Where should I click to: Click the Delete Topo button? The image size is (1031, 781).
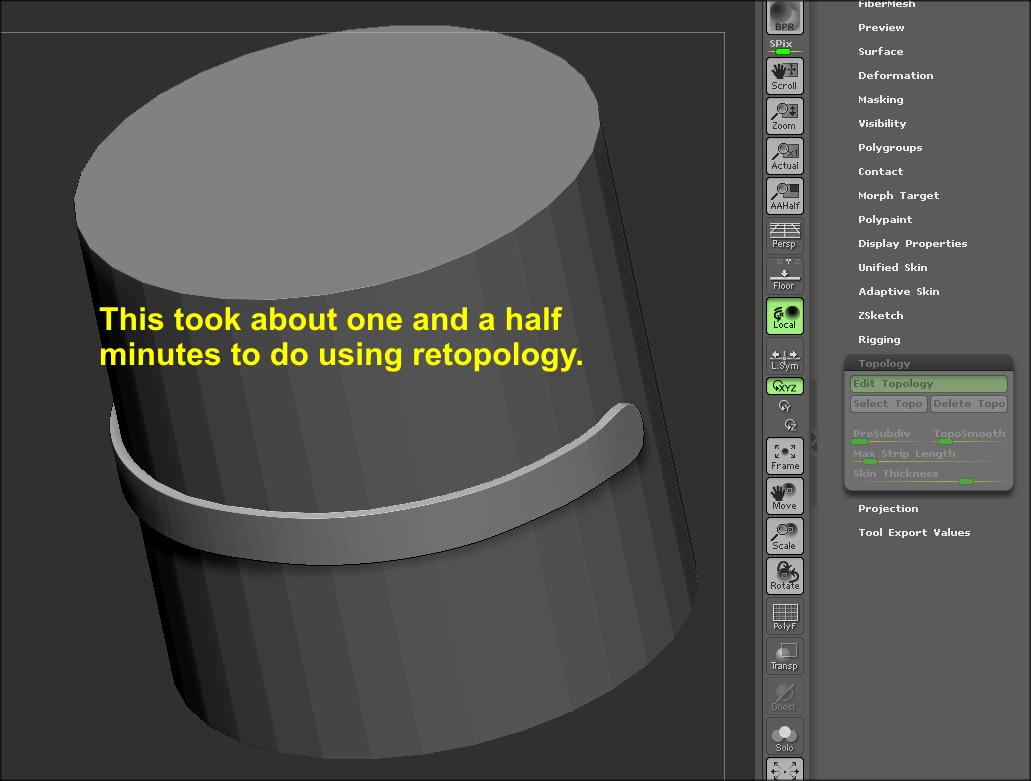click(969, 404)
